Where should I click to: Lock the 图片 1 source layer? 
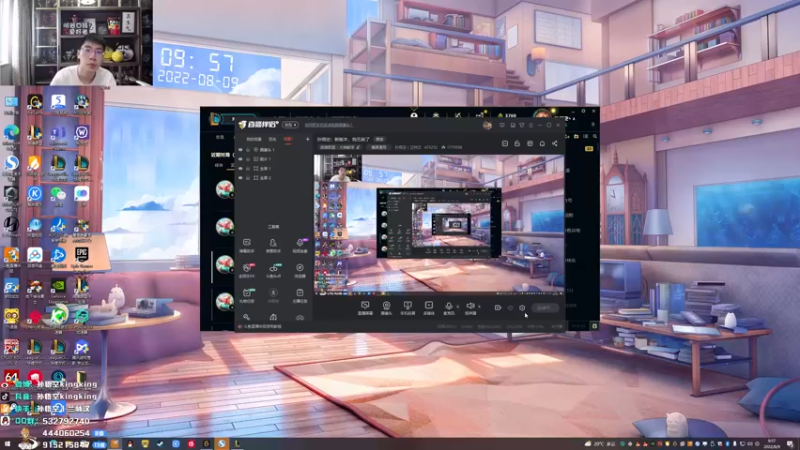pos(248,159)
